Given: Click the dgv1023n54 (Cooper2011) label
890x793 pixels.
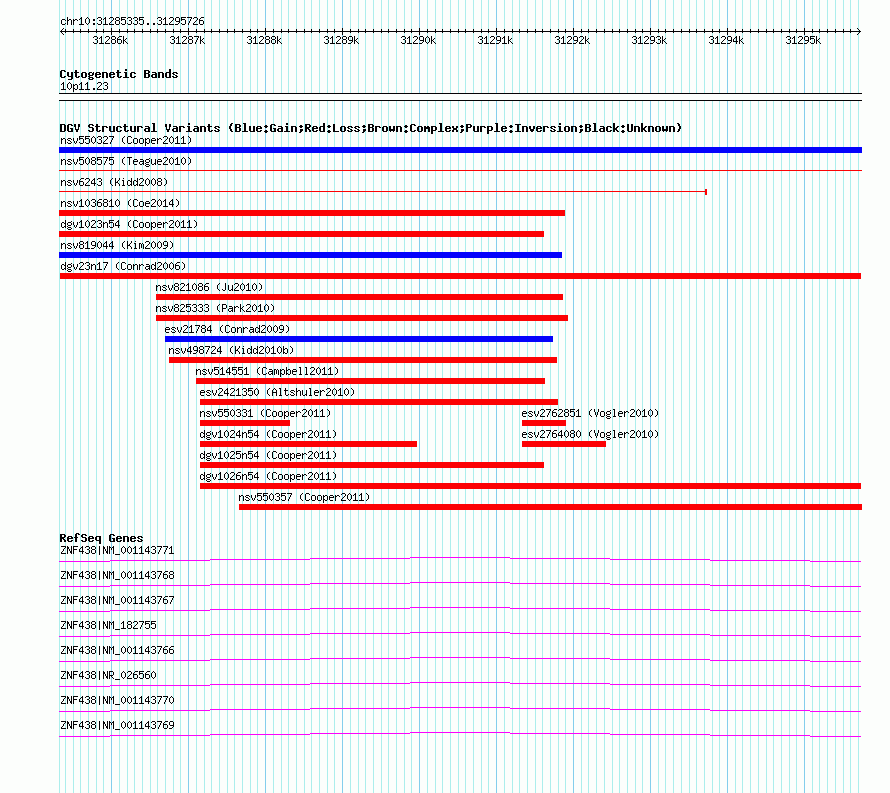Looking at the screenshot, I should click(x=129, y=224).
